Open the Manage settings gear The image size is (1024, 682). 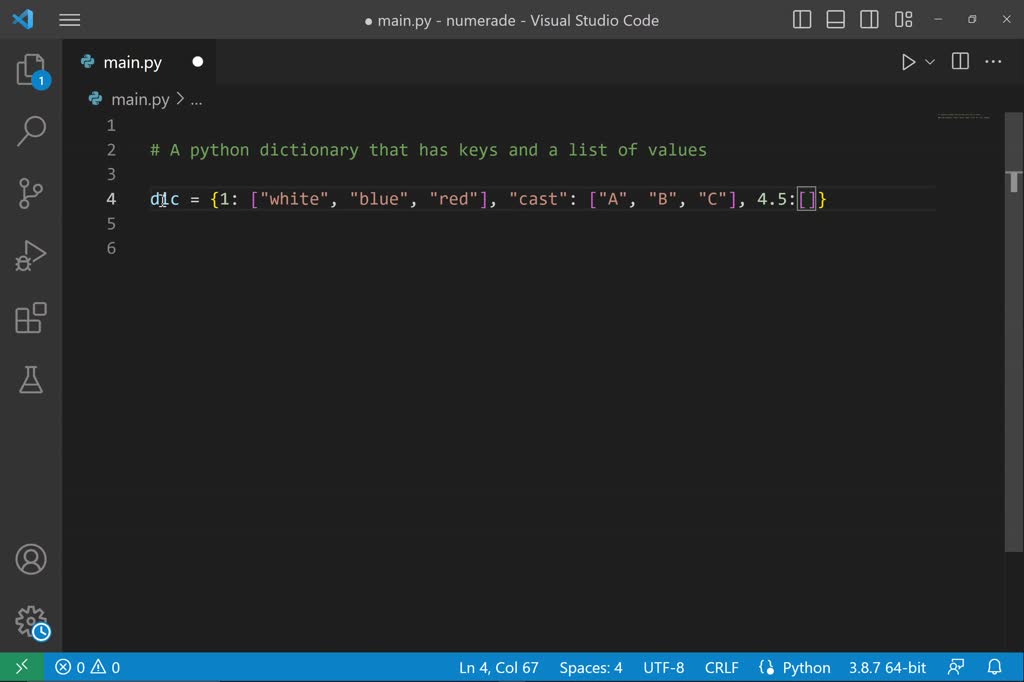coord(32,623)
